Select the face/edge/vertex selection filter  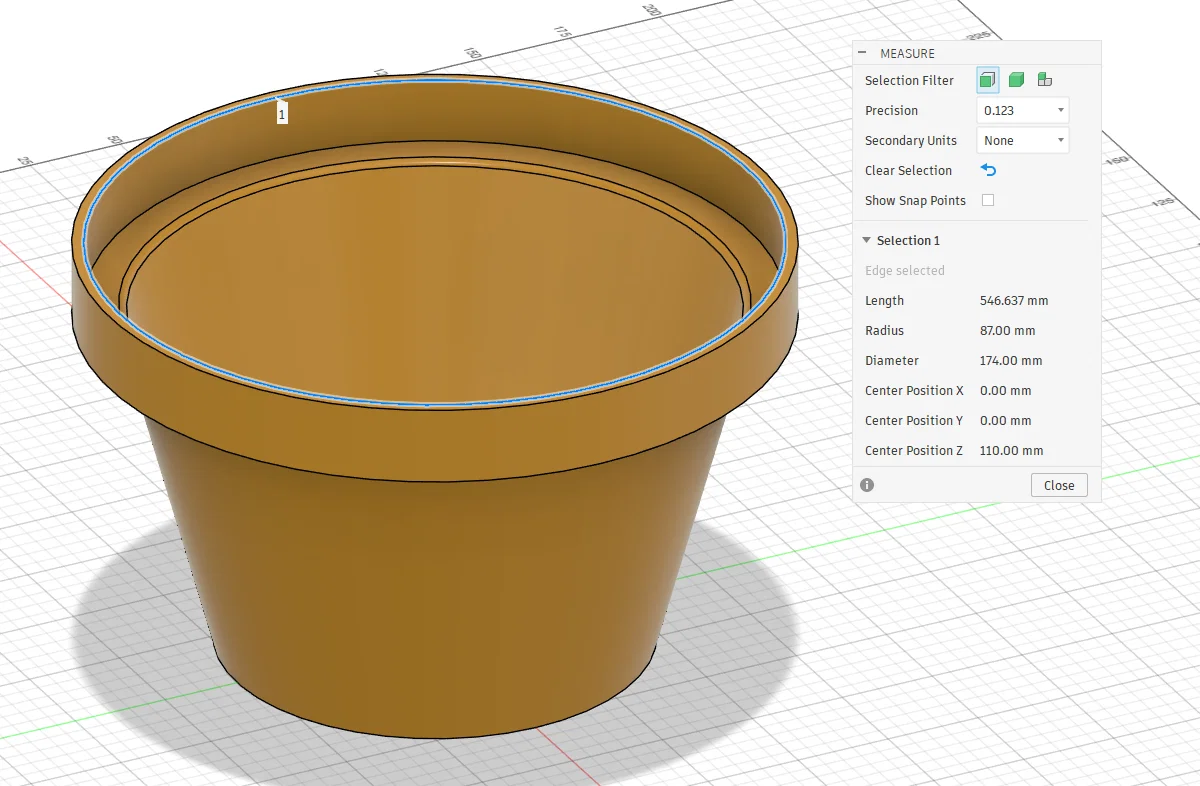tap(988, 80)
